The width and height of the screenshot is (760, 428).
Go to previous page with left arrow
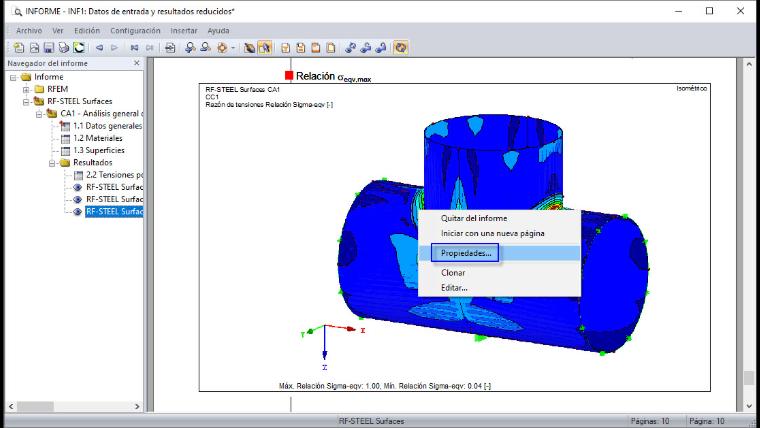point(99,48)
